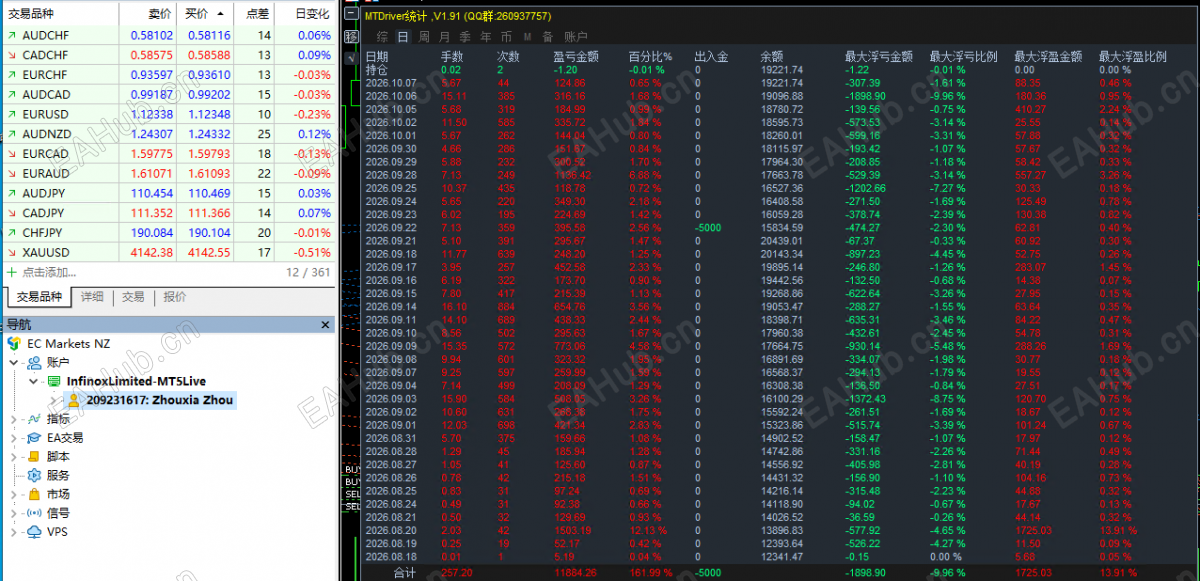
Task: Click the 账户 accounts people icon
Action: pyautogui.click(x=35, y=362)
